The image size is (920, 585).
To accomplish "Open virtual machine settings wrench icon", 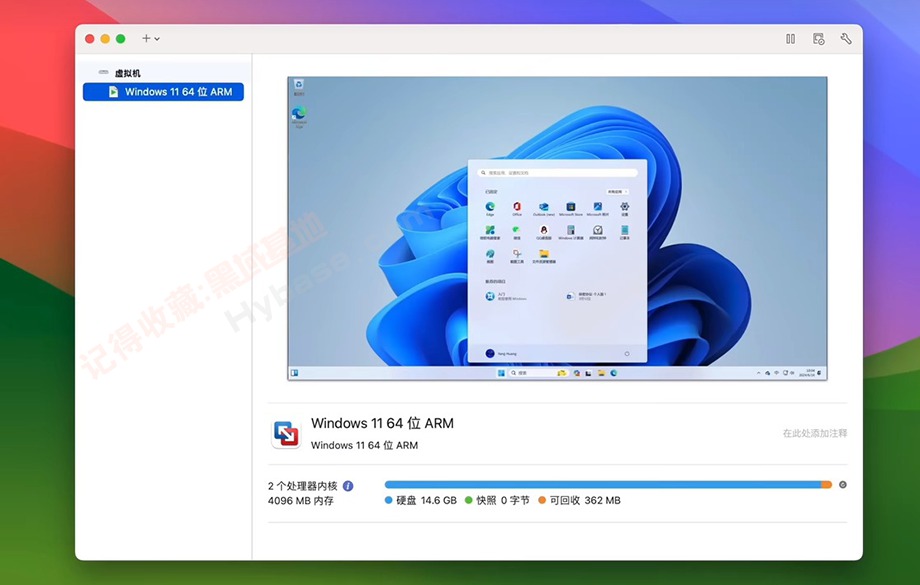I will point(845,39).
